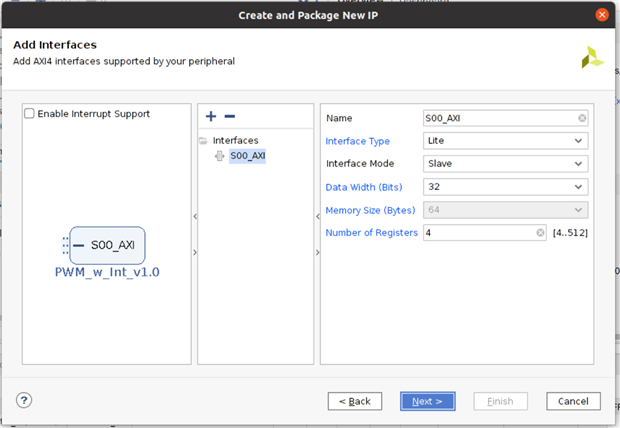This screenshot has height=428, width=620.
Task: Select S00_AXI in the Interfaces tree
Action: [246, 156]
